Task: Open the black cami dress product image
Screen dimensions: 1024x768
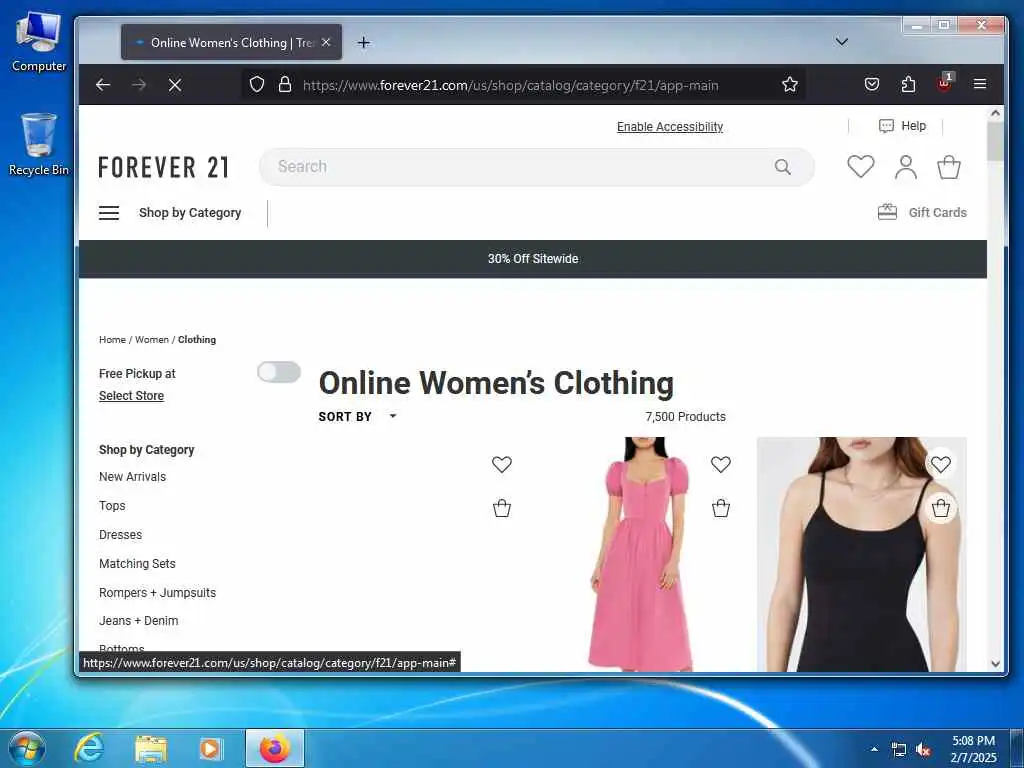Action: point(861,554)
